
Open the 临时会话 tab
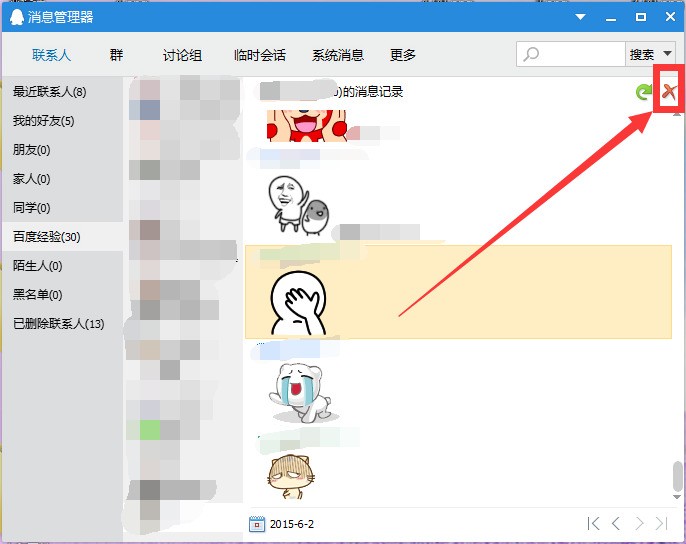[260, 55]
